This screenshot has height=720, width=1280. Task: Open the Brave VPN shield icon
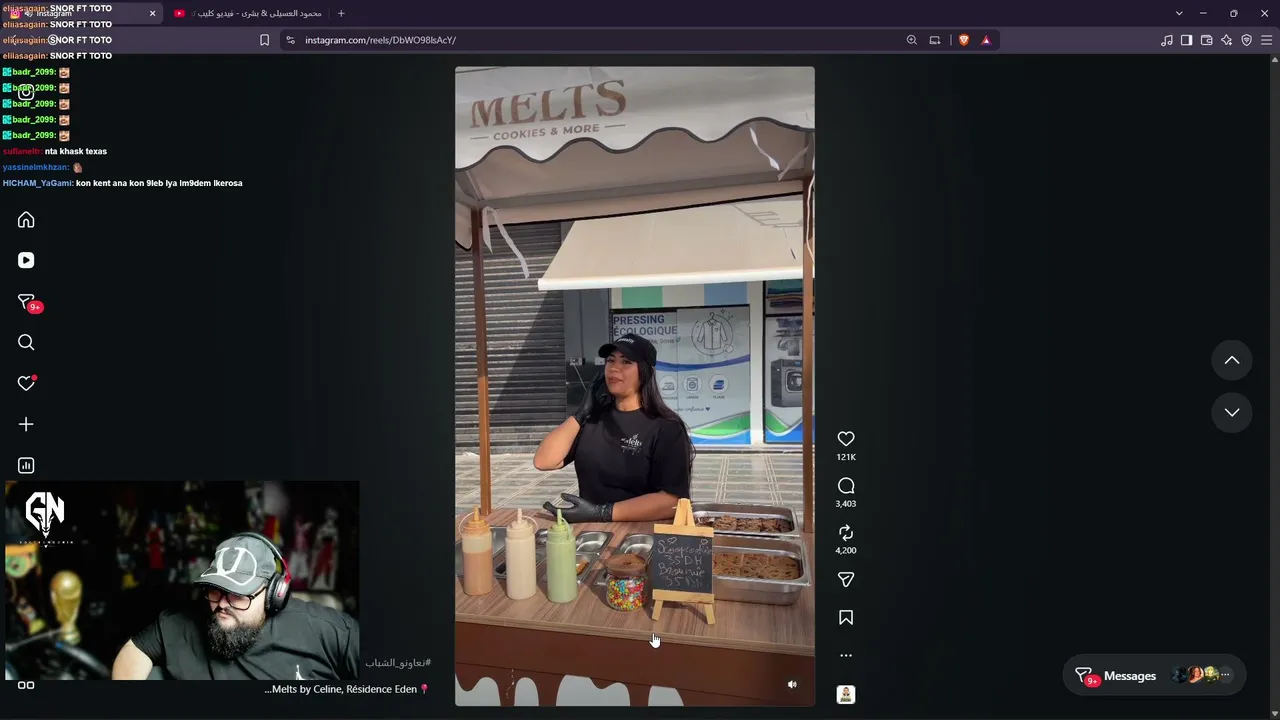(x=1246, y=40)
